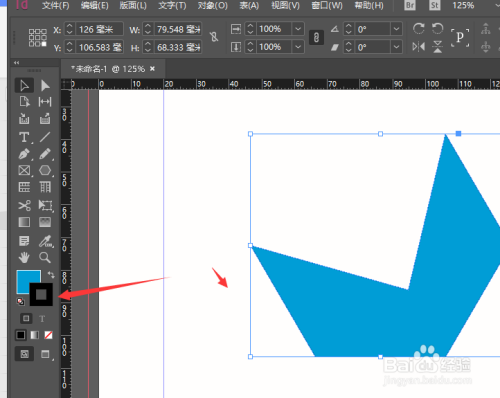Step the height H value
Image resolution: width=500 pixels, height=398 pixels.
[148, 47]
